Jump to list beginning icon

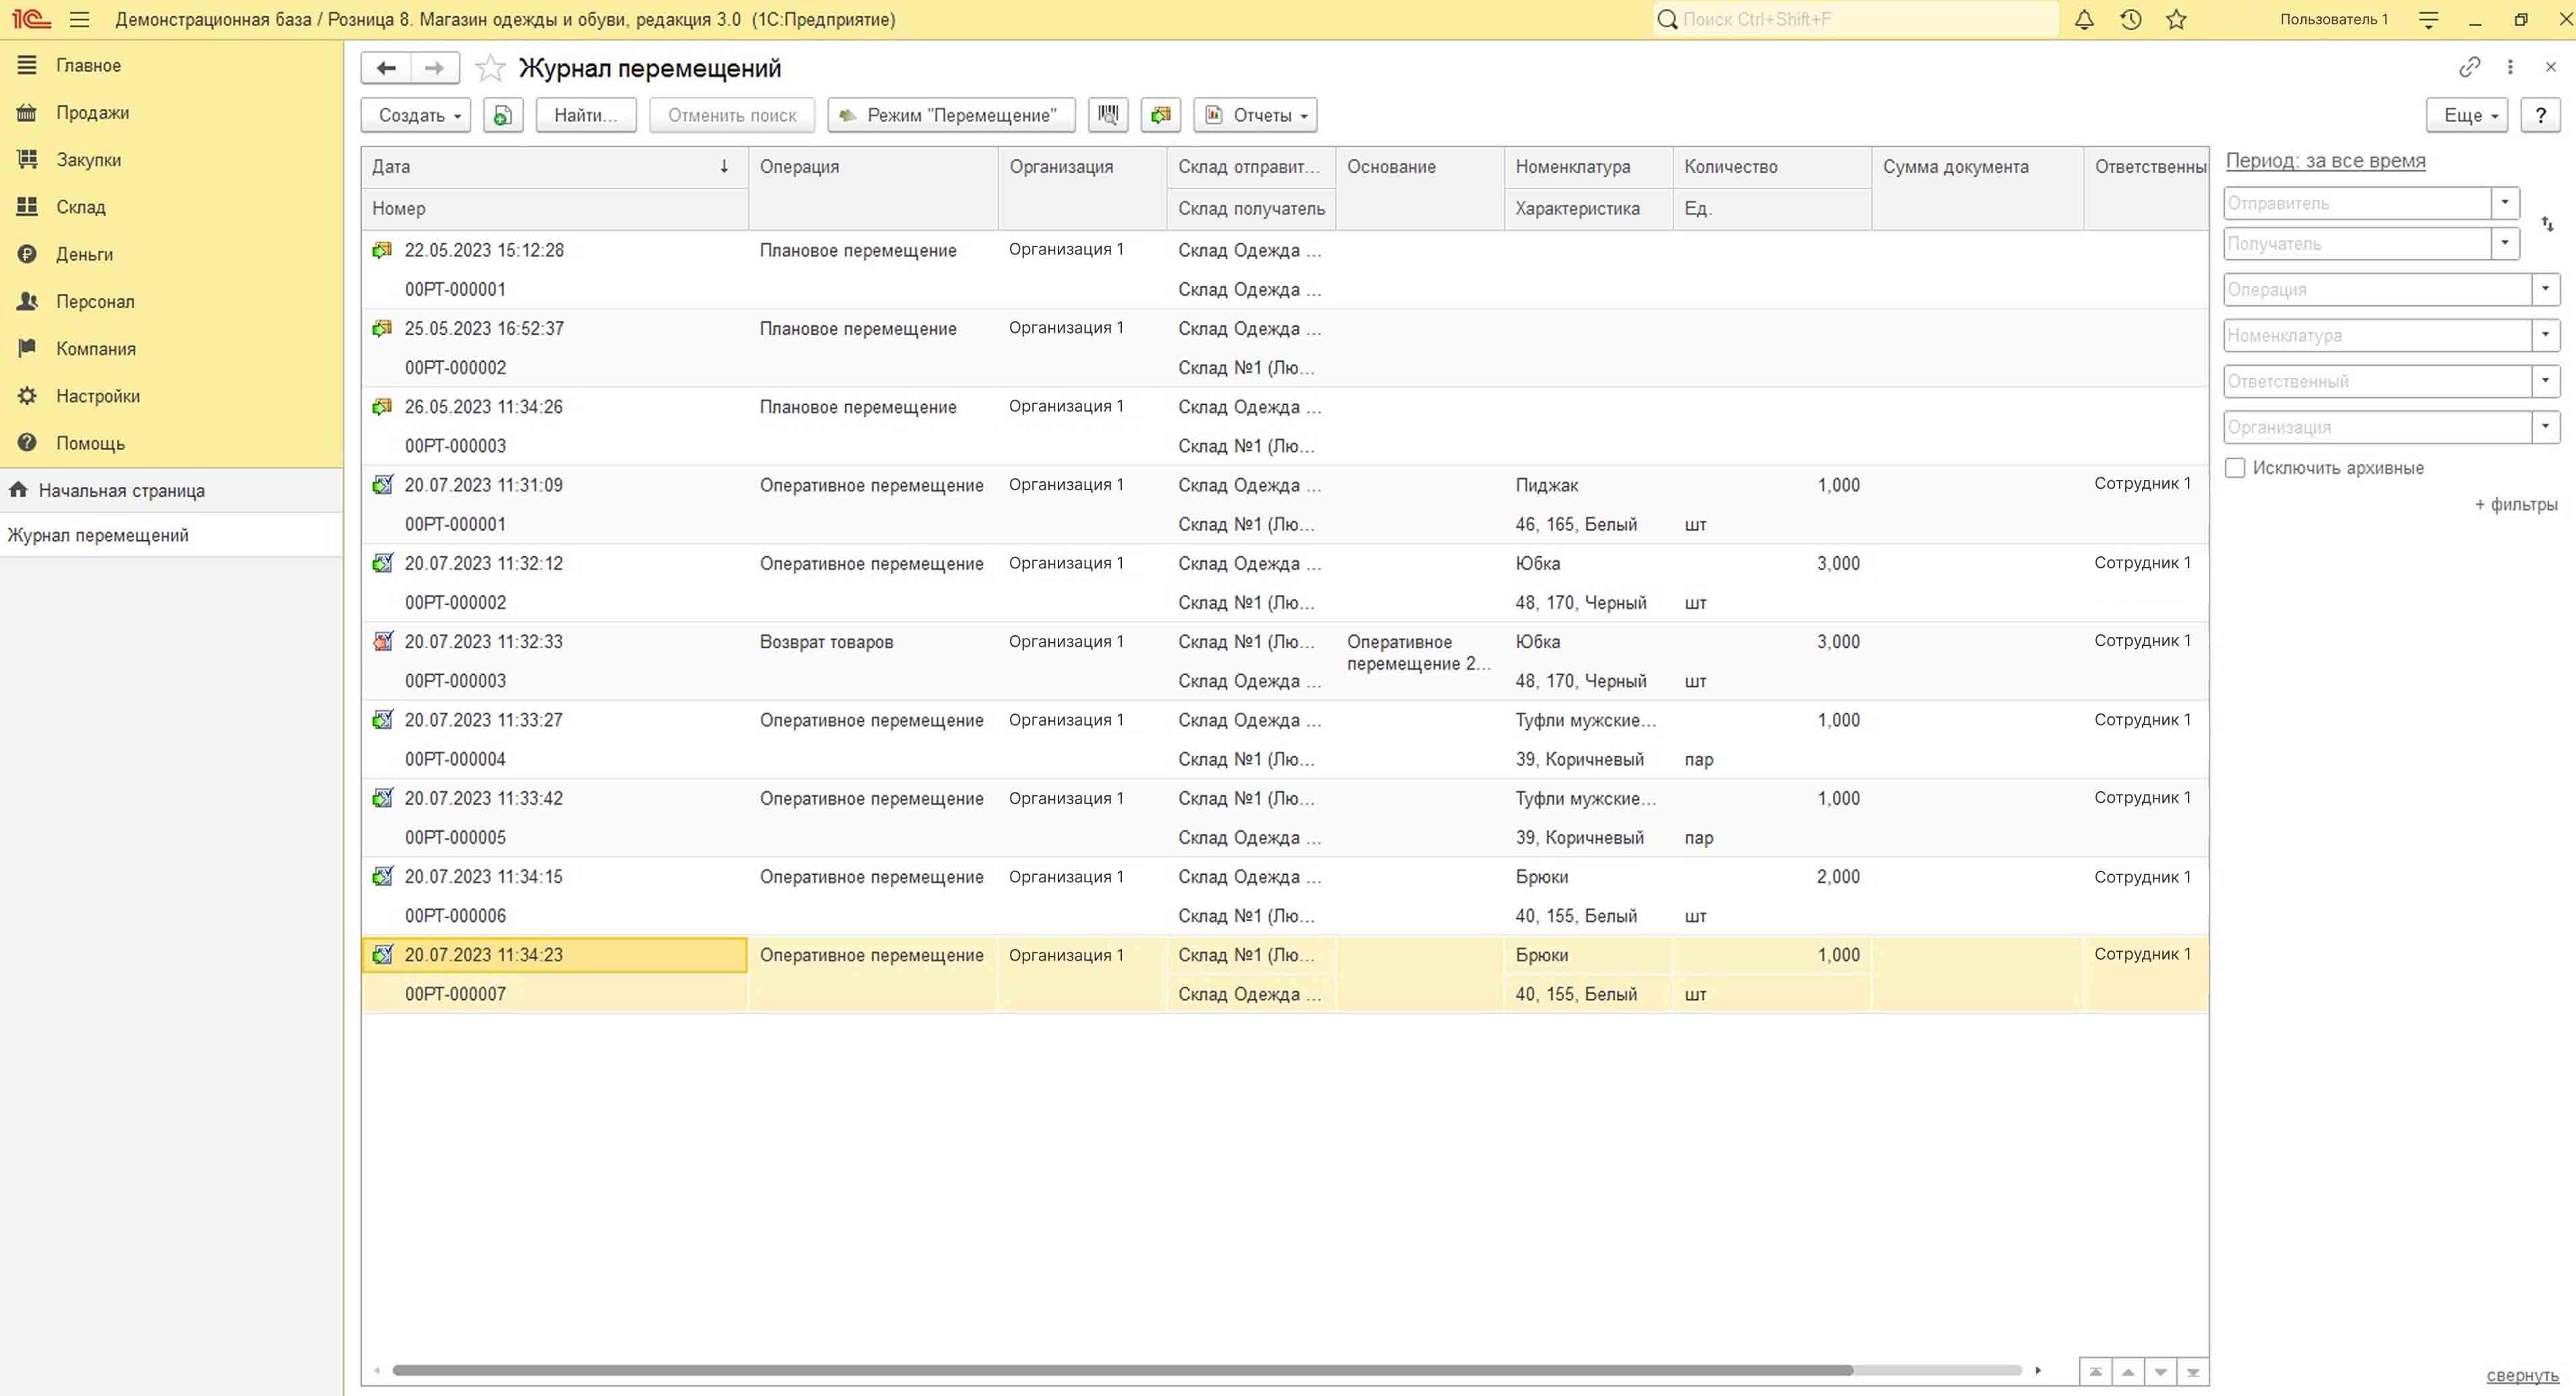point(2095,1371)
